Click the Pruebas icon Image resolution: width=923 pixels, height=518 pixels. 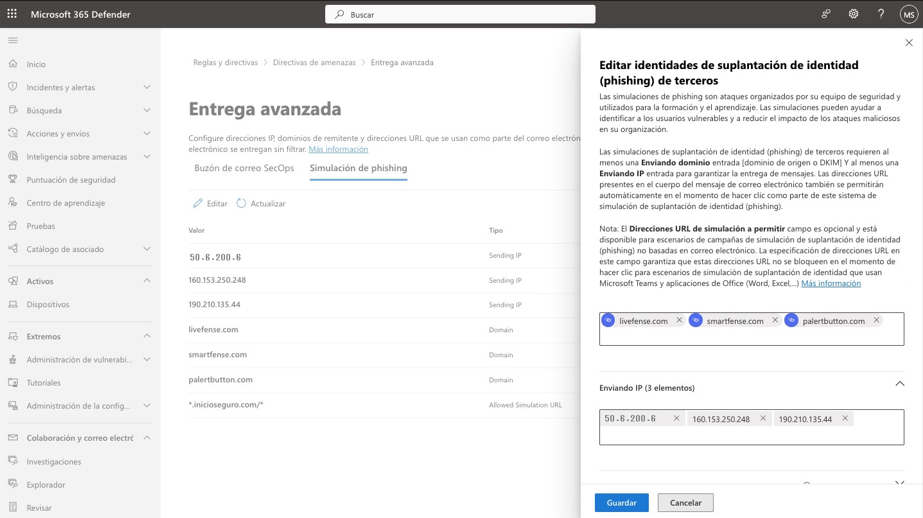pos(13,225)
